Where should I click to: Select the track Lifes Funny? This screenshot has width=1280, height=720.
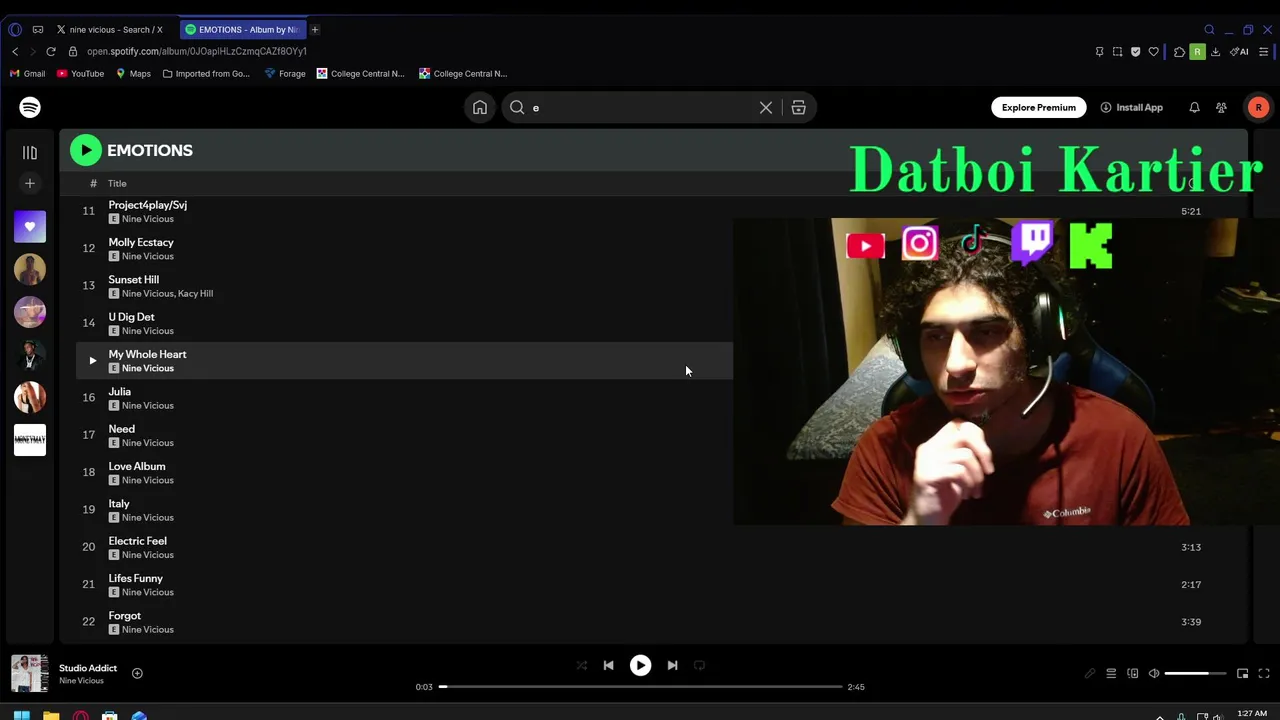135,578
